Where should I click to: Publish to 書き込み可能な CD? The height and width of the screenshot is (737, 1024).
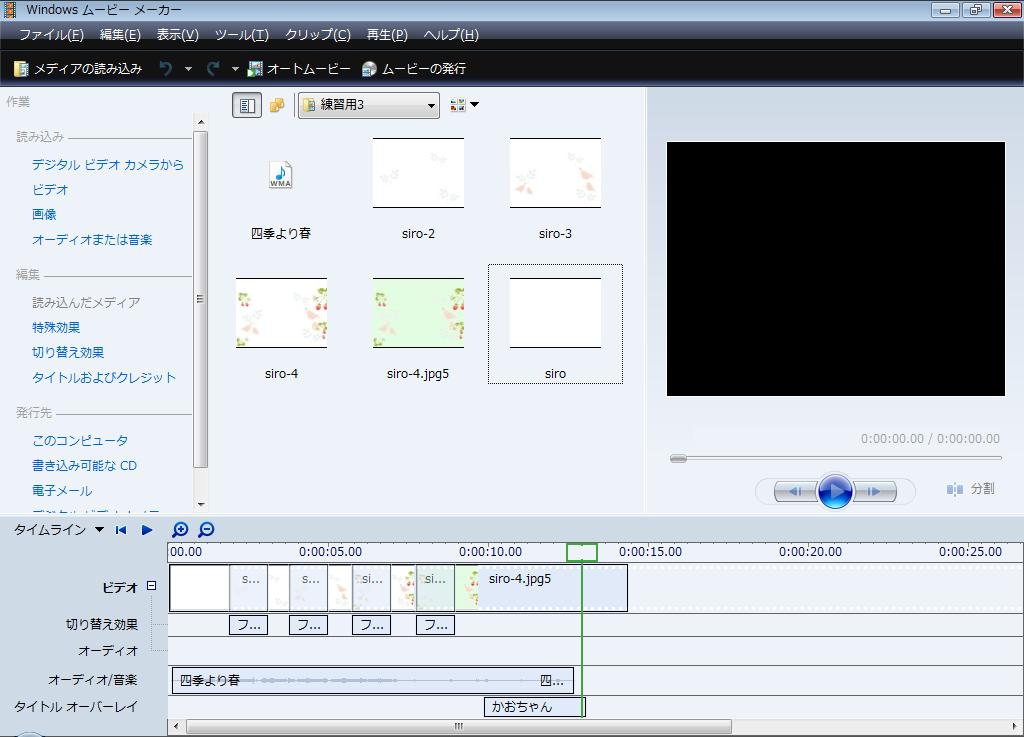coord(84,465)
